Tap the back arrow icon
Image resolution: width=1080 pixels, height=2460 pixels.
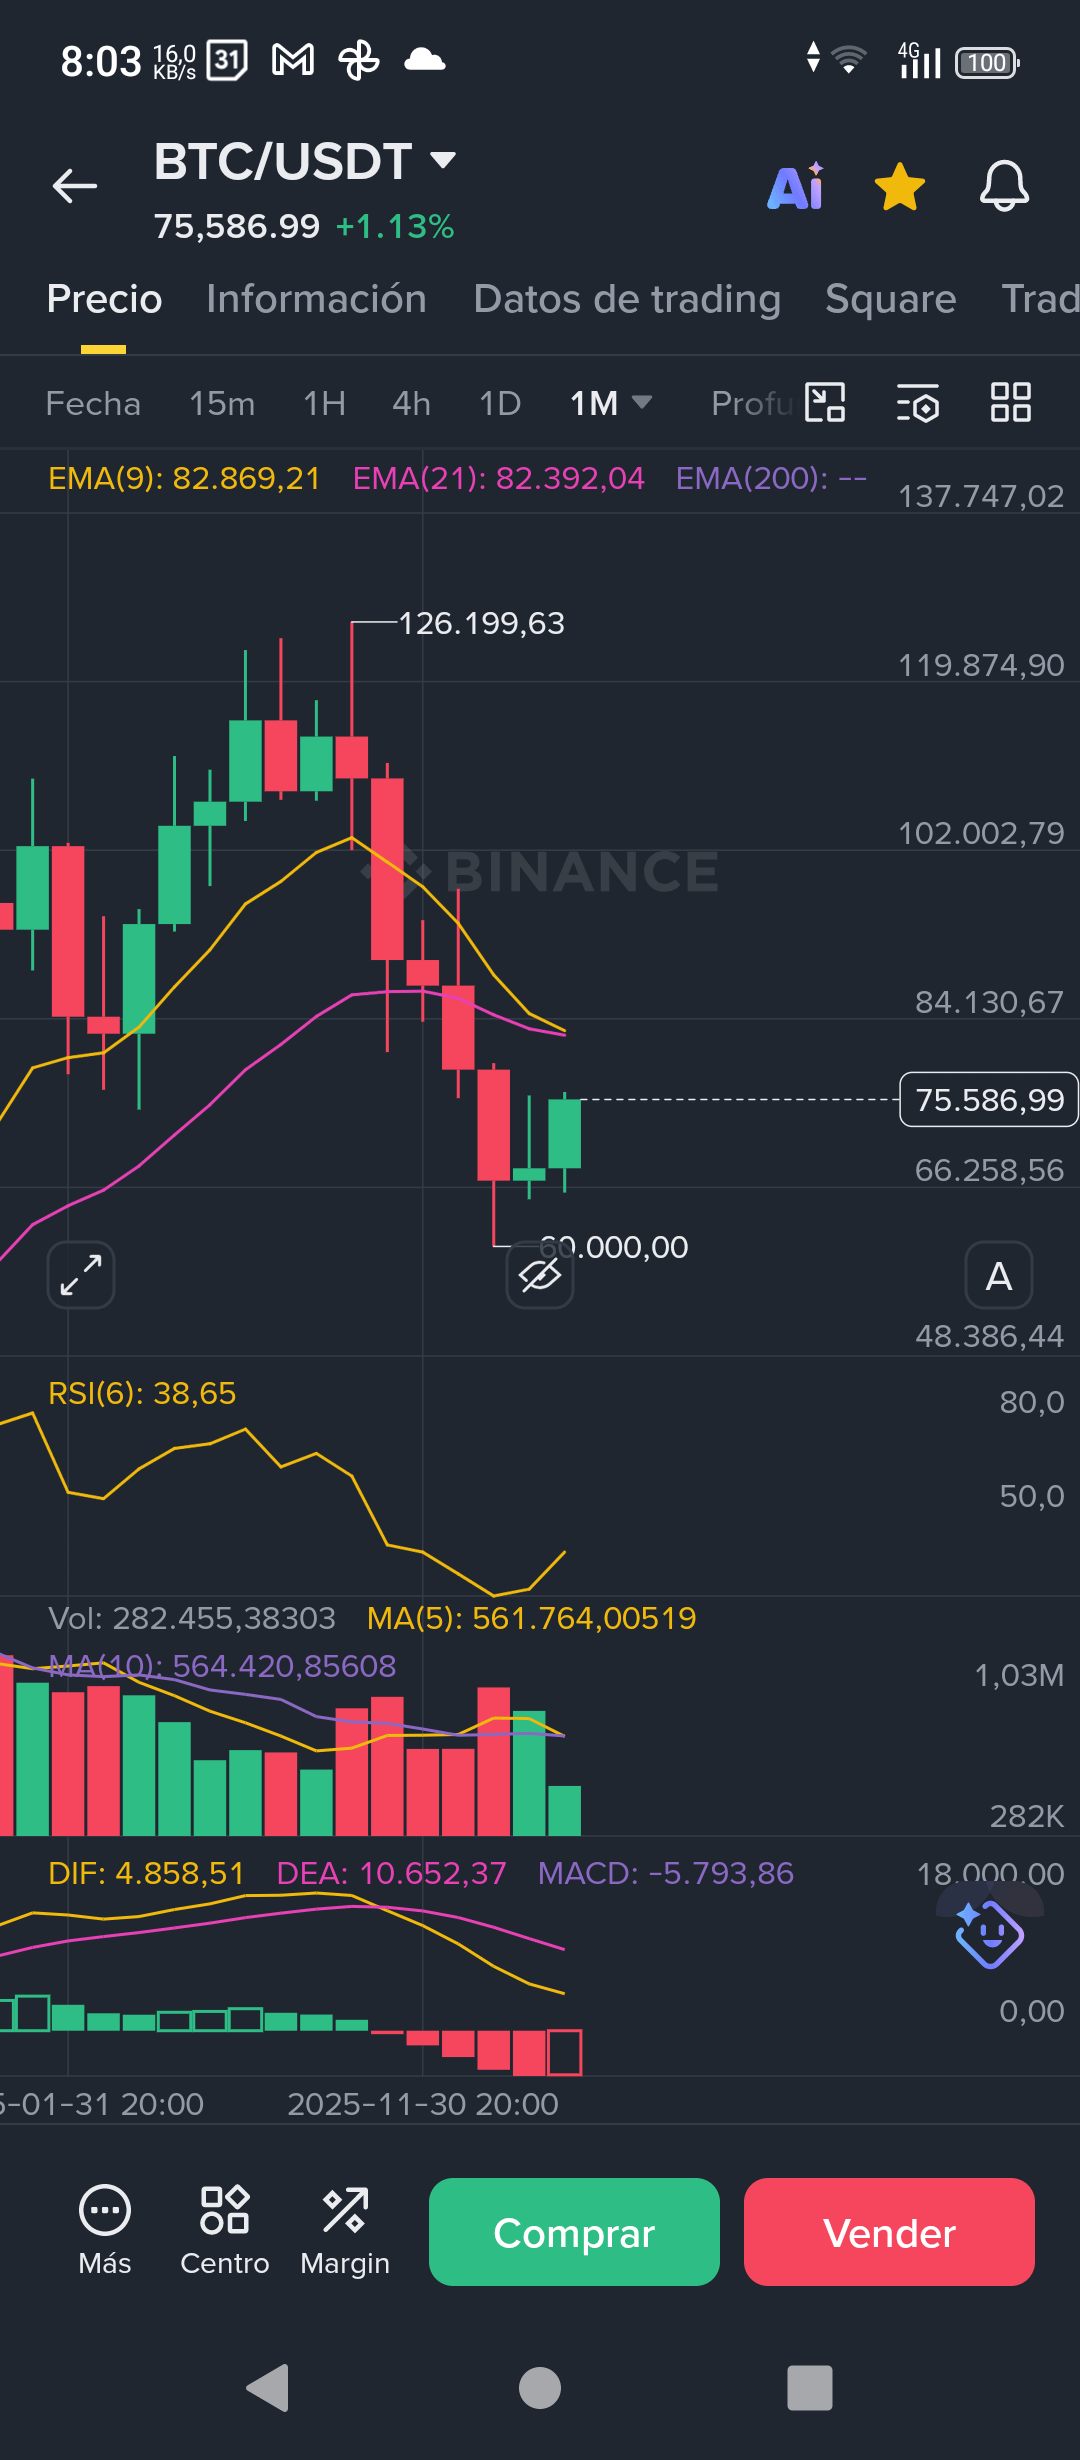tap(75, 186)
